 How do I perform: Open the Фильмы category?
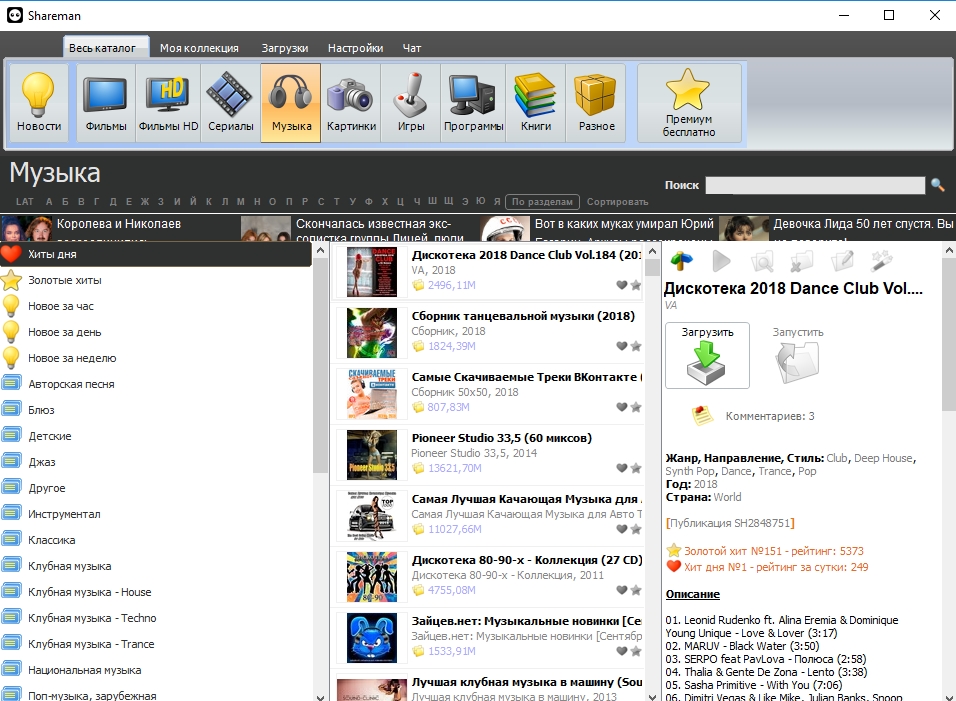click(106, 102)
